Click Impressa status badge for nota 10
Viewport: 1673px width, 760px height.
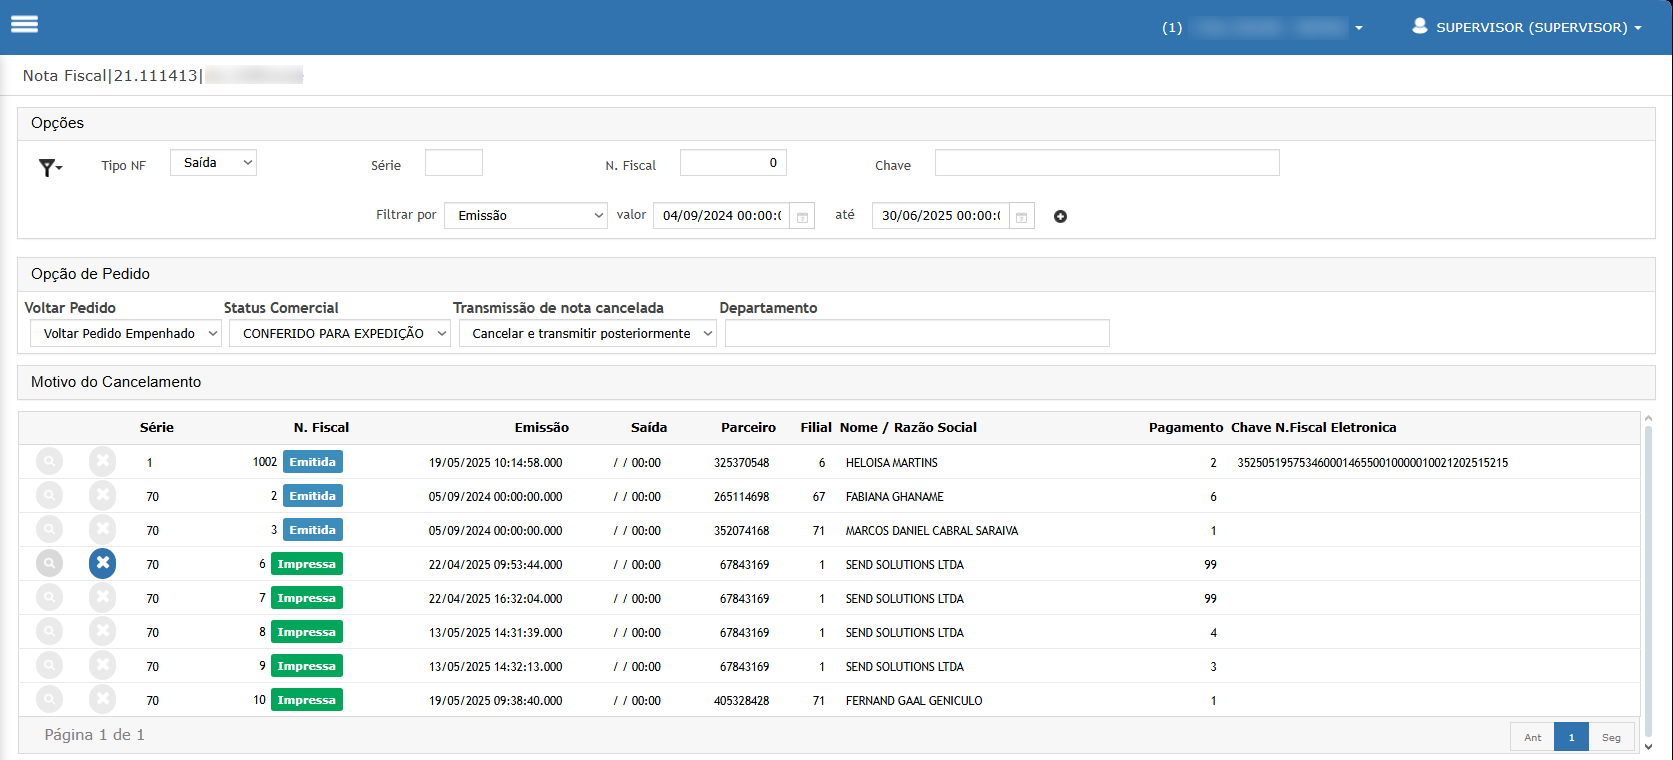click(307, 699)
